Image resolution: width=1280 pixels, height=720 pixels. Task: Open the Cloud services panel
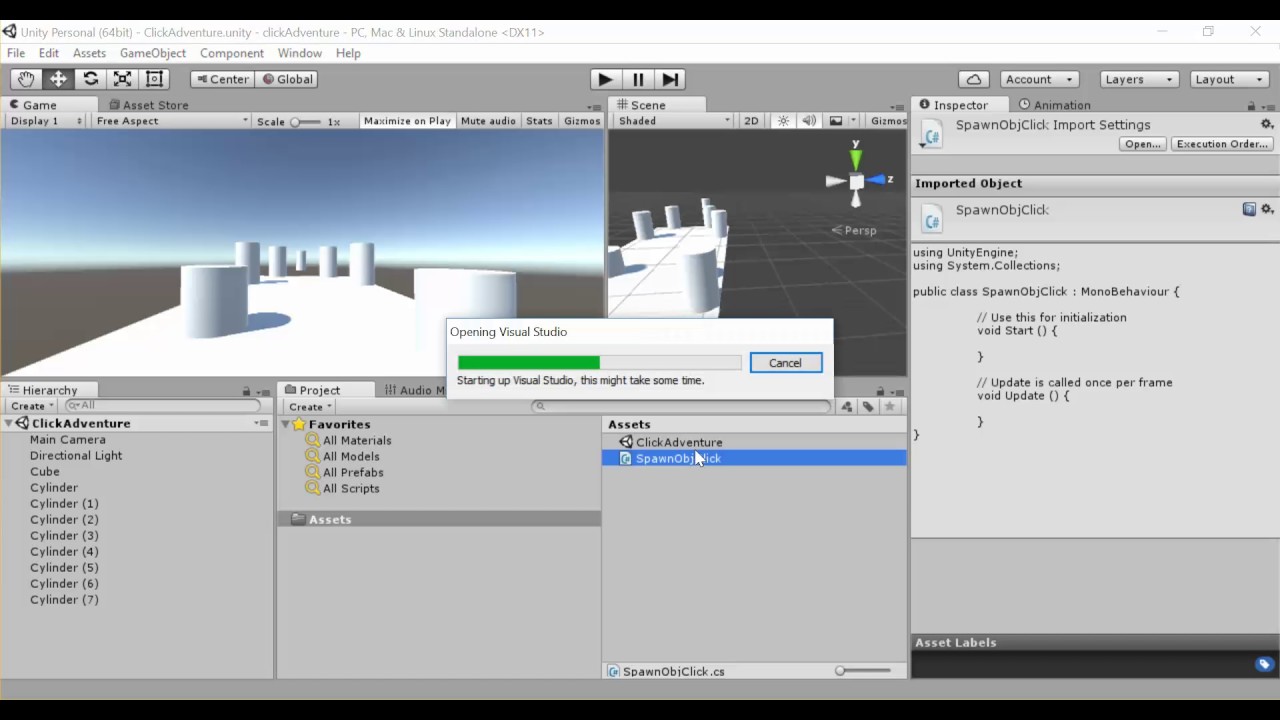coord(973,79)
